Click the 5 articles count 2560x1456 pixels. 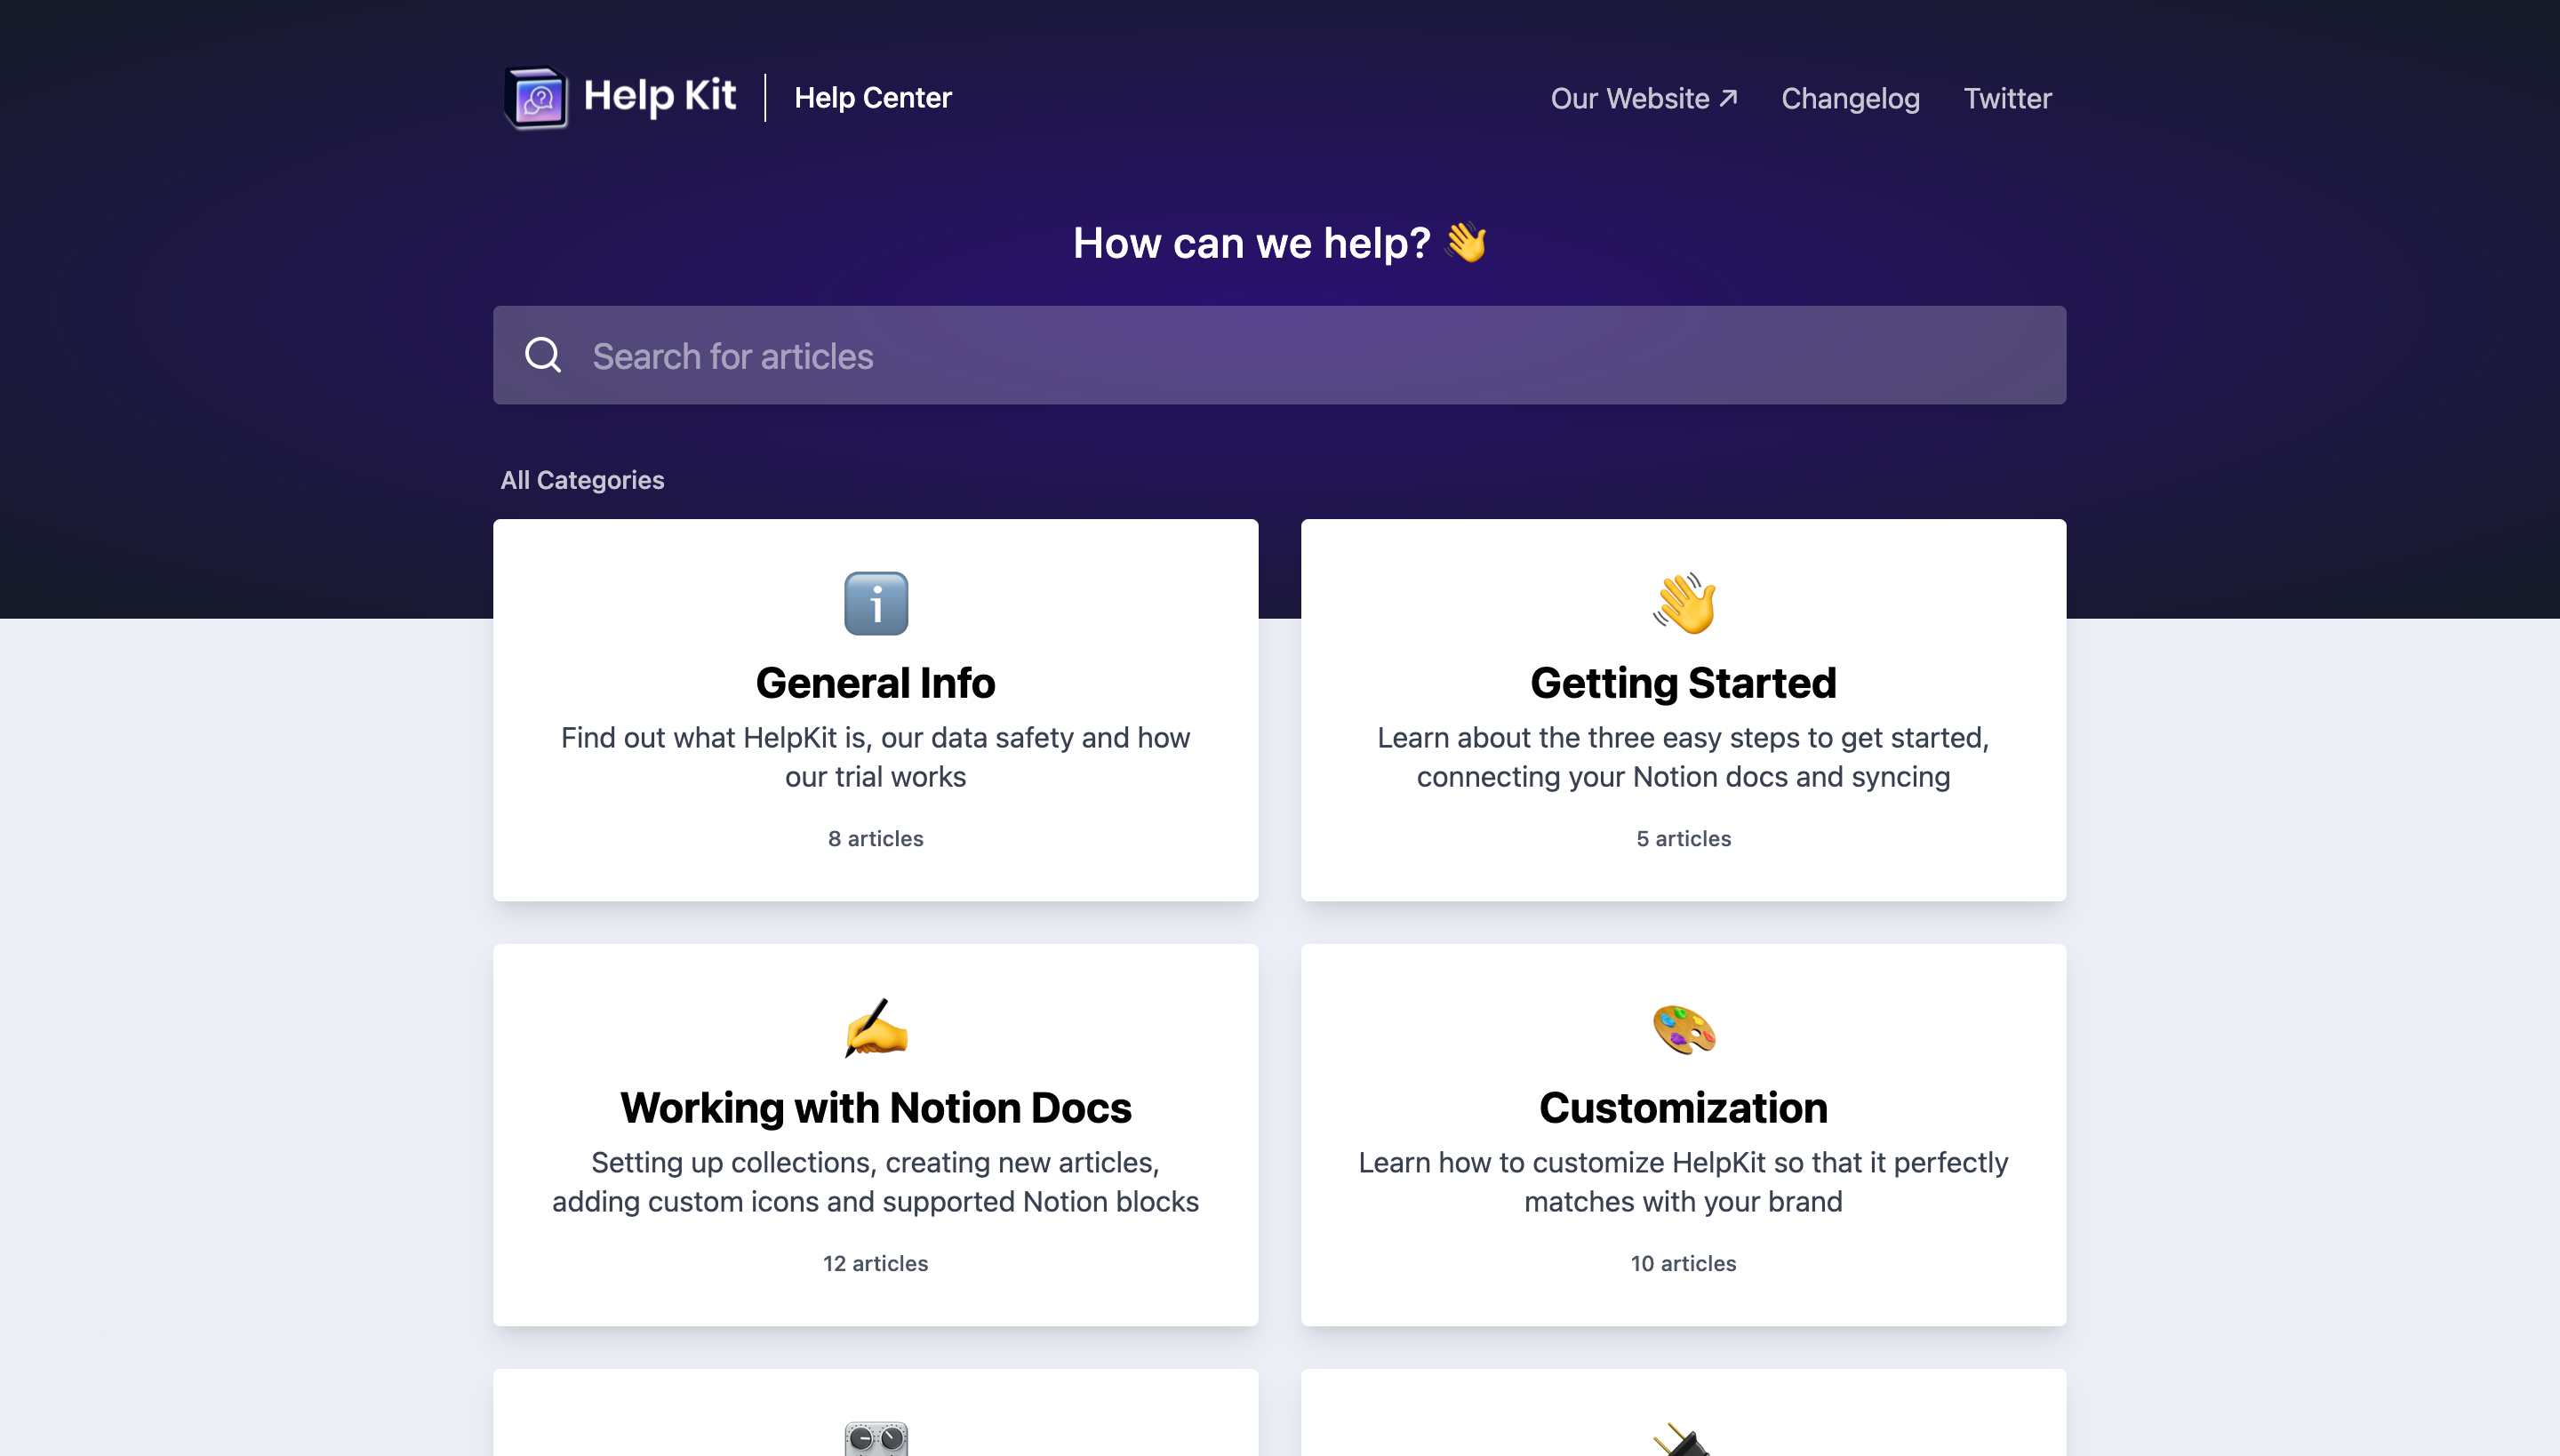click(x=1683, y=839)
